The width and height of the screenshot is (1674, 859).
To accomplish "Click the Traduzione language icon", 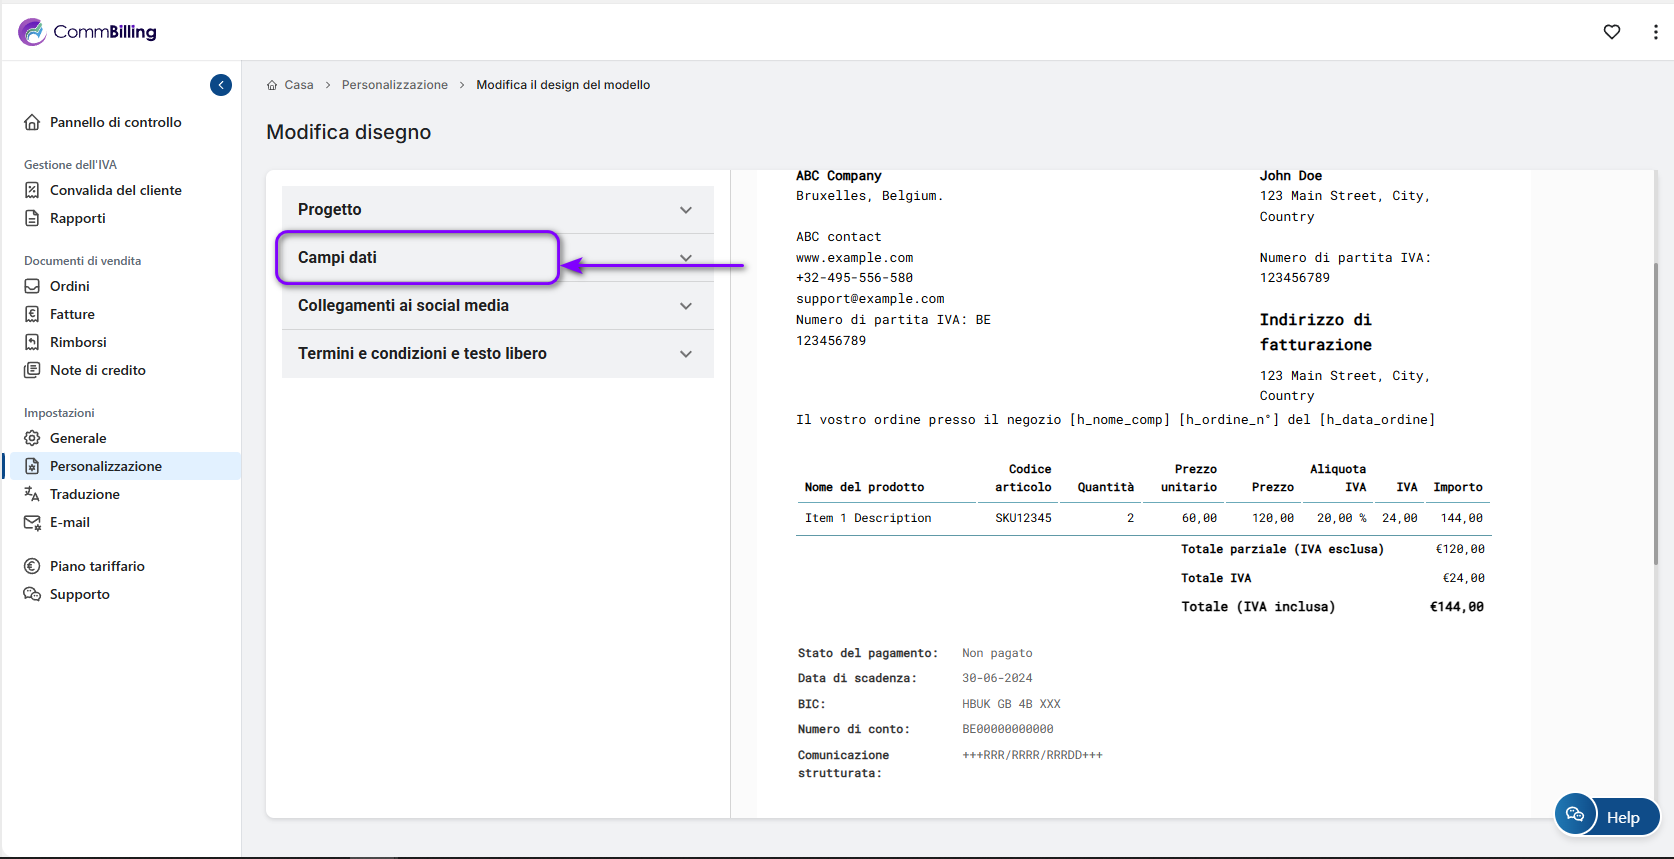I will pyautogui.click(x=32, y=494).
